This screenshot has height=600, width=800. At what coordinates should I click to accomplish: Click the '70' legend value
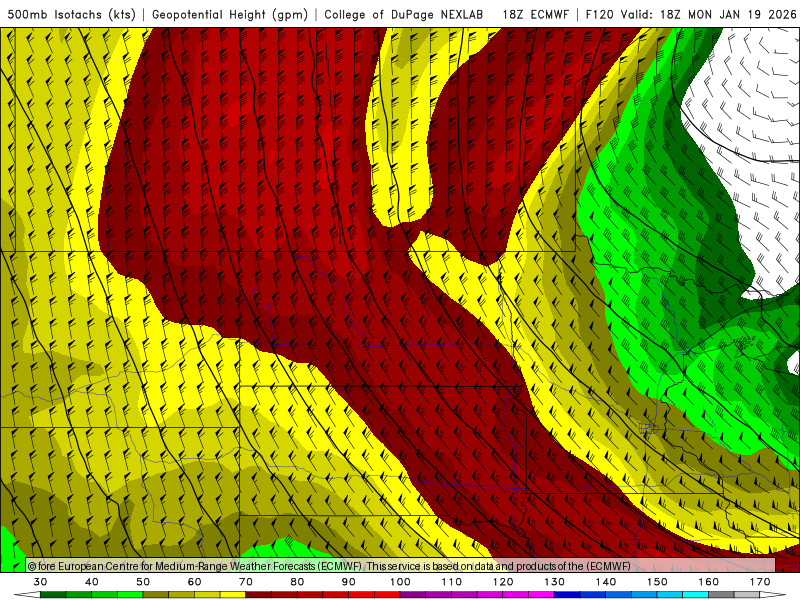coord(246,582)
